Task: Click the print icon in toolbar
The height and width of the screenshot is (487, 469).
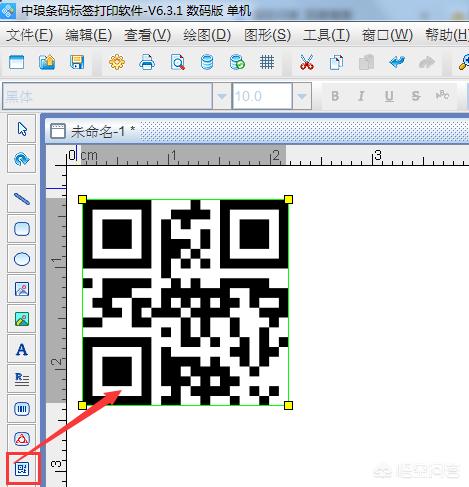Action: coord(147,62)
